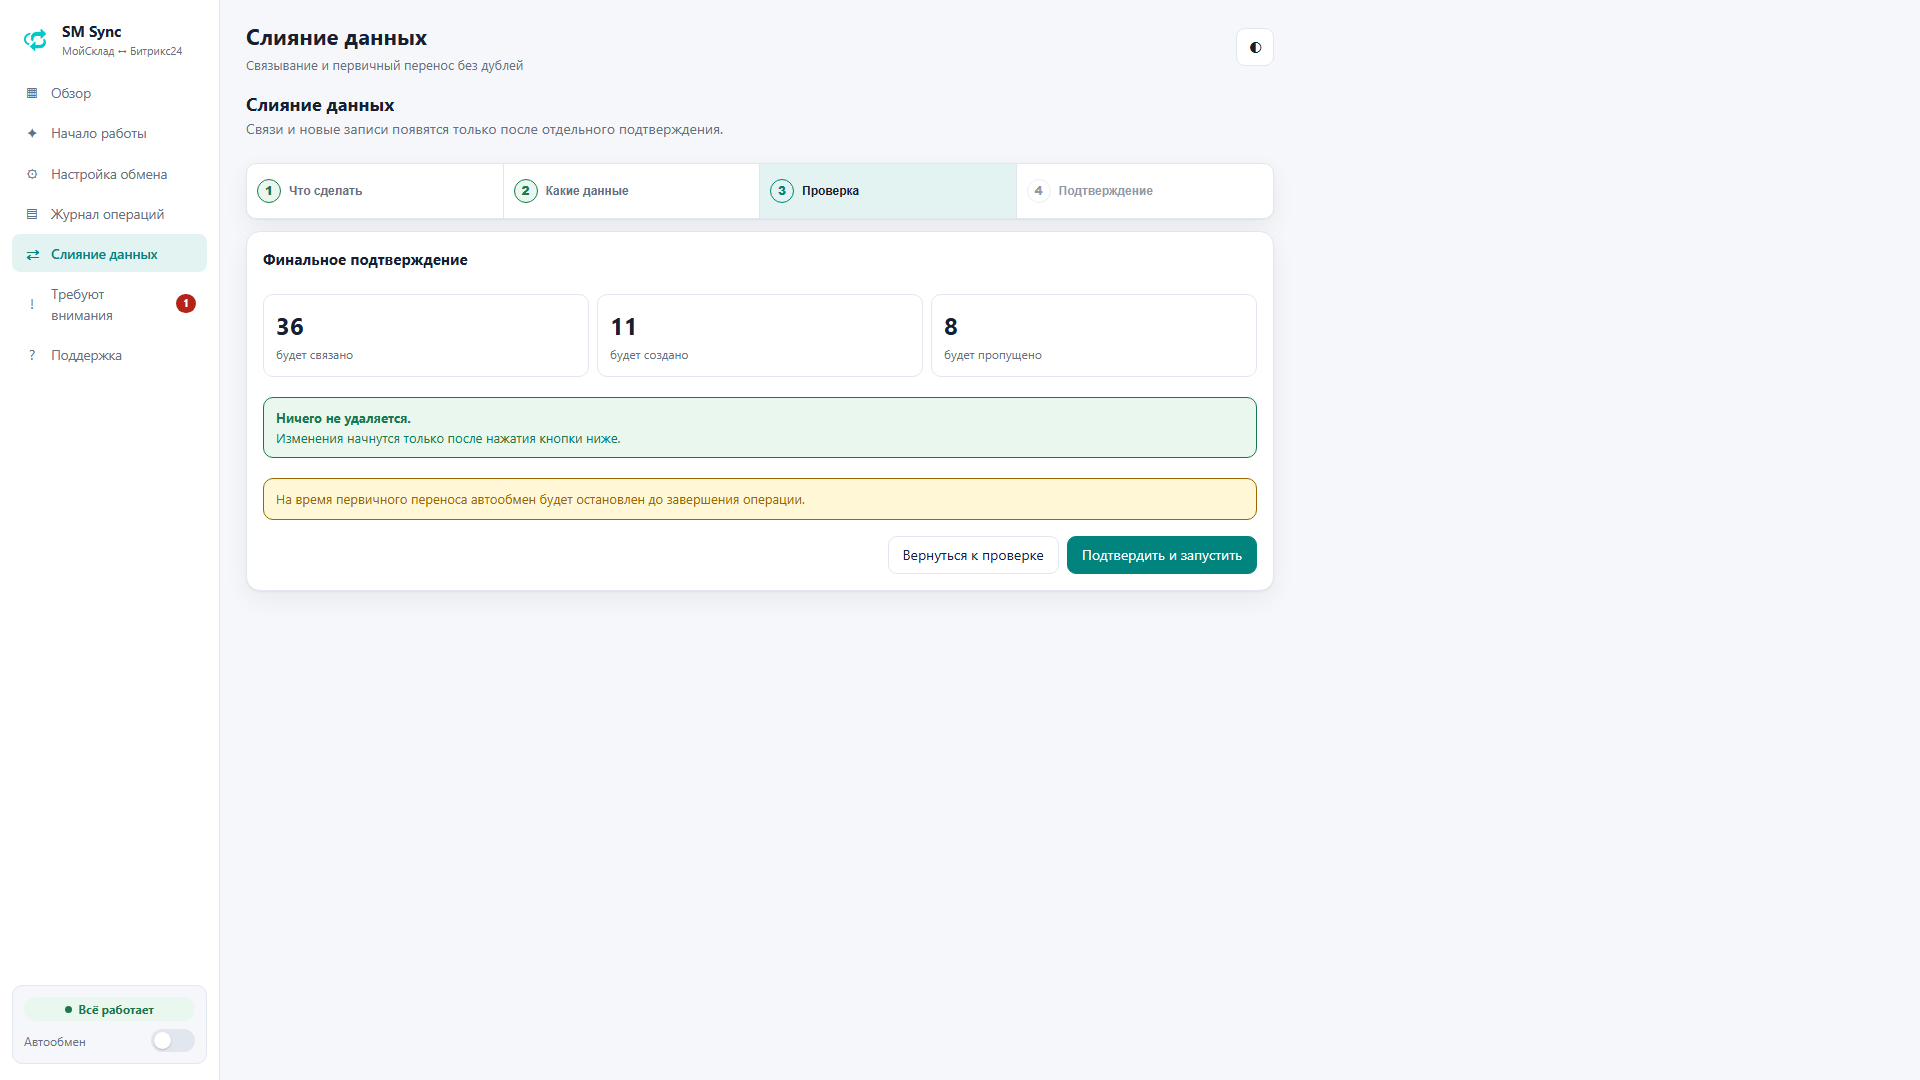Click the Ничего не удаляется notice
The height and width of the screenshot is (1080, 1920).
click(760, 428)
